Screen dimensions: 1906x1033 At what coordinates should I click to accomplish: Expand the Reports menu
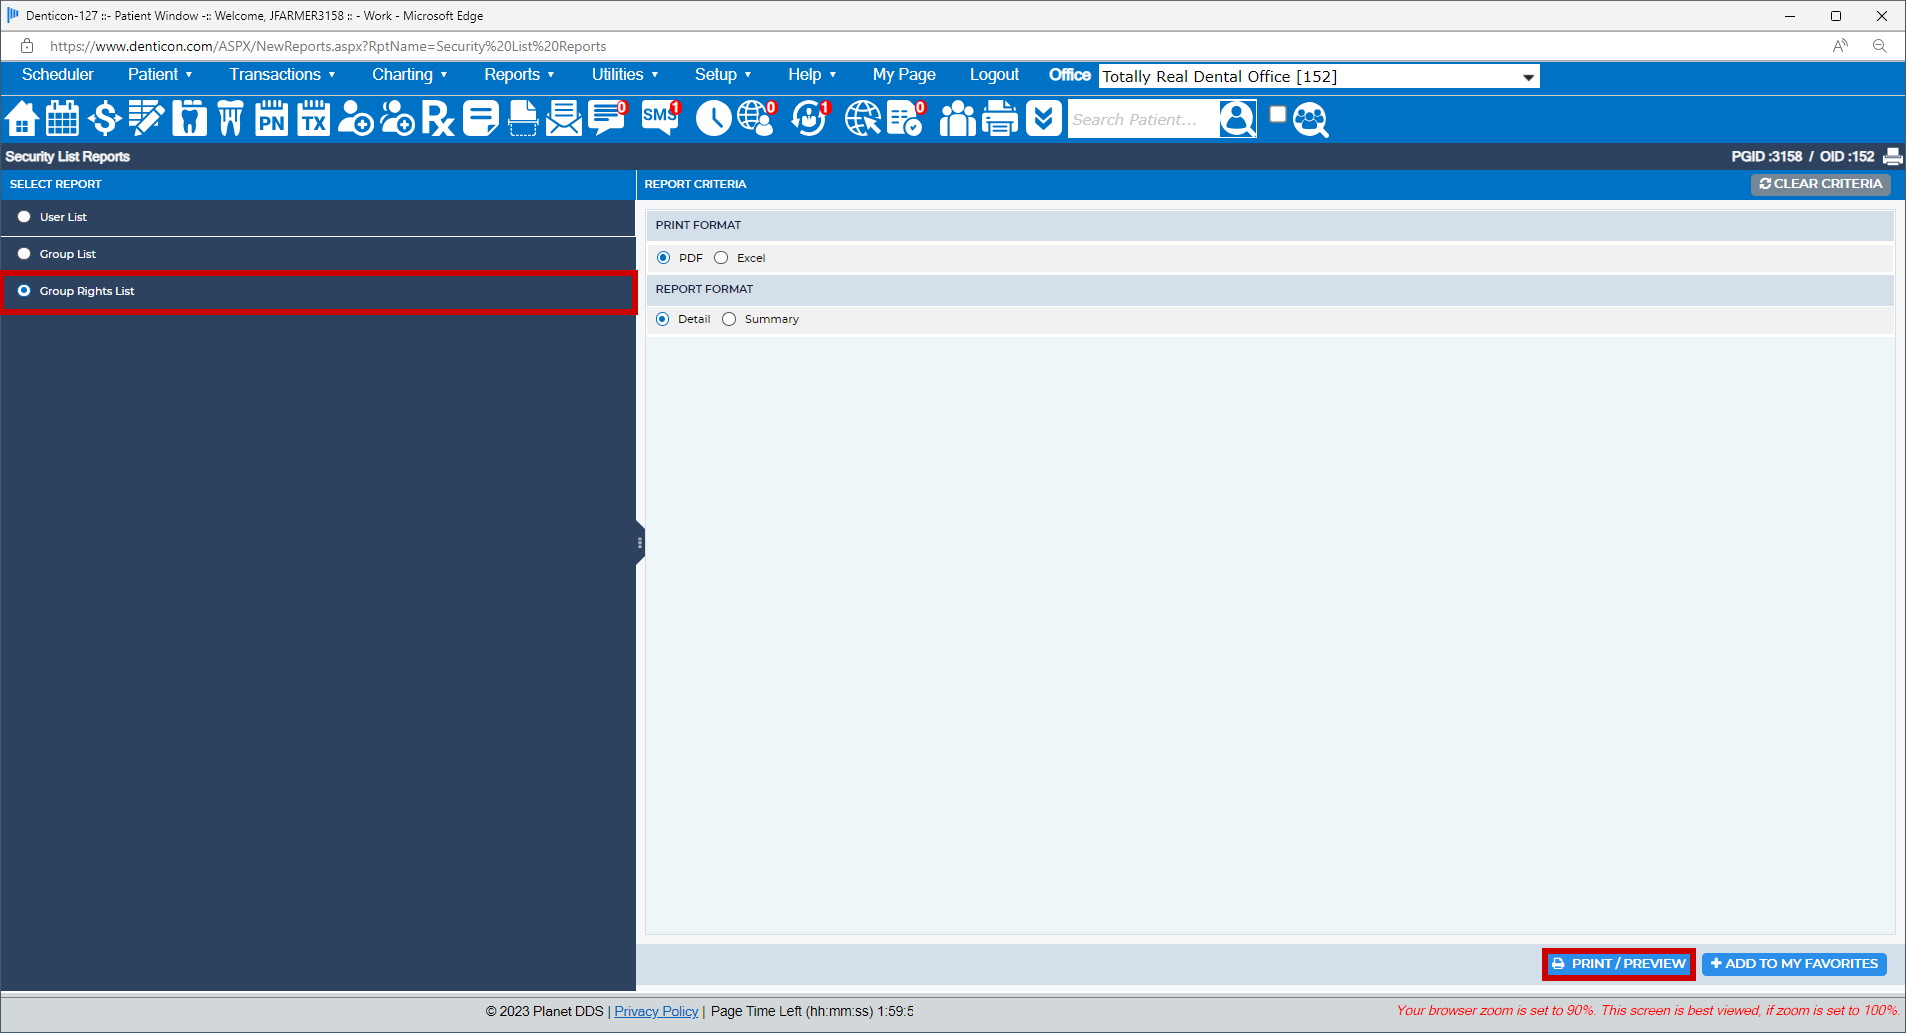519,75
